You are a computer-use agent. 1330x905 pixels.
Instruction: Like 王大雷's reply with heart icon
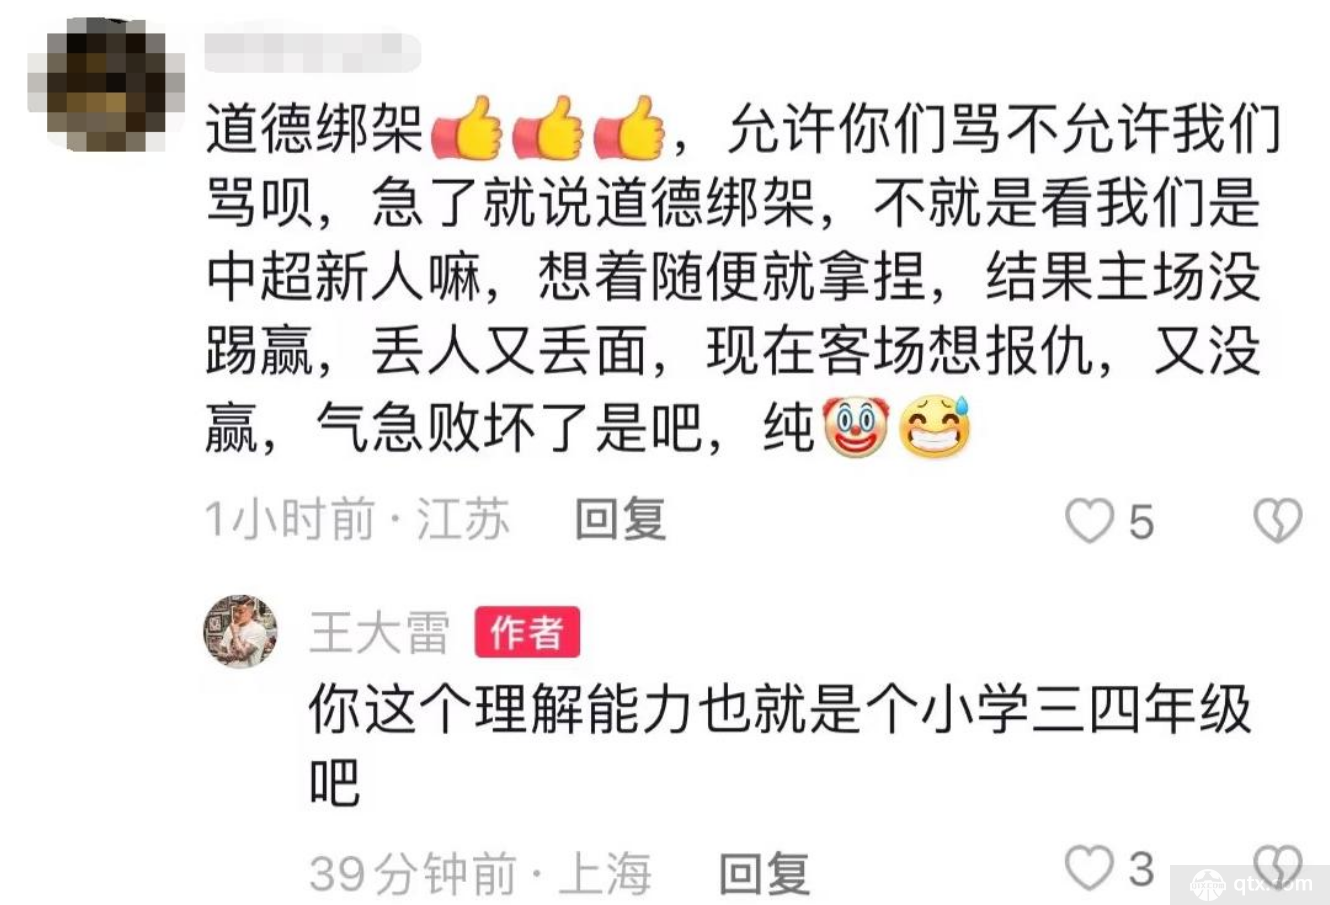1090,868
